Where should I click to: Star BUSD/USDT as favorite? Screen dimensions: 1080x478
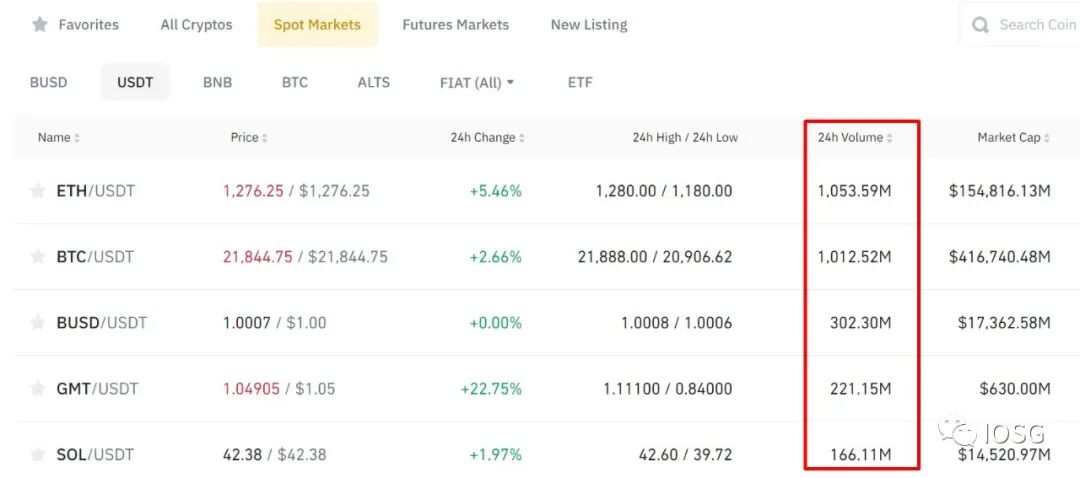(x=38, y=322)
